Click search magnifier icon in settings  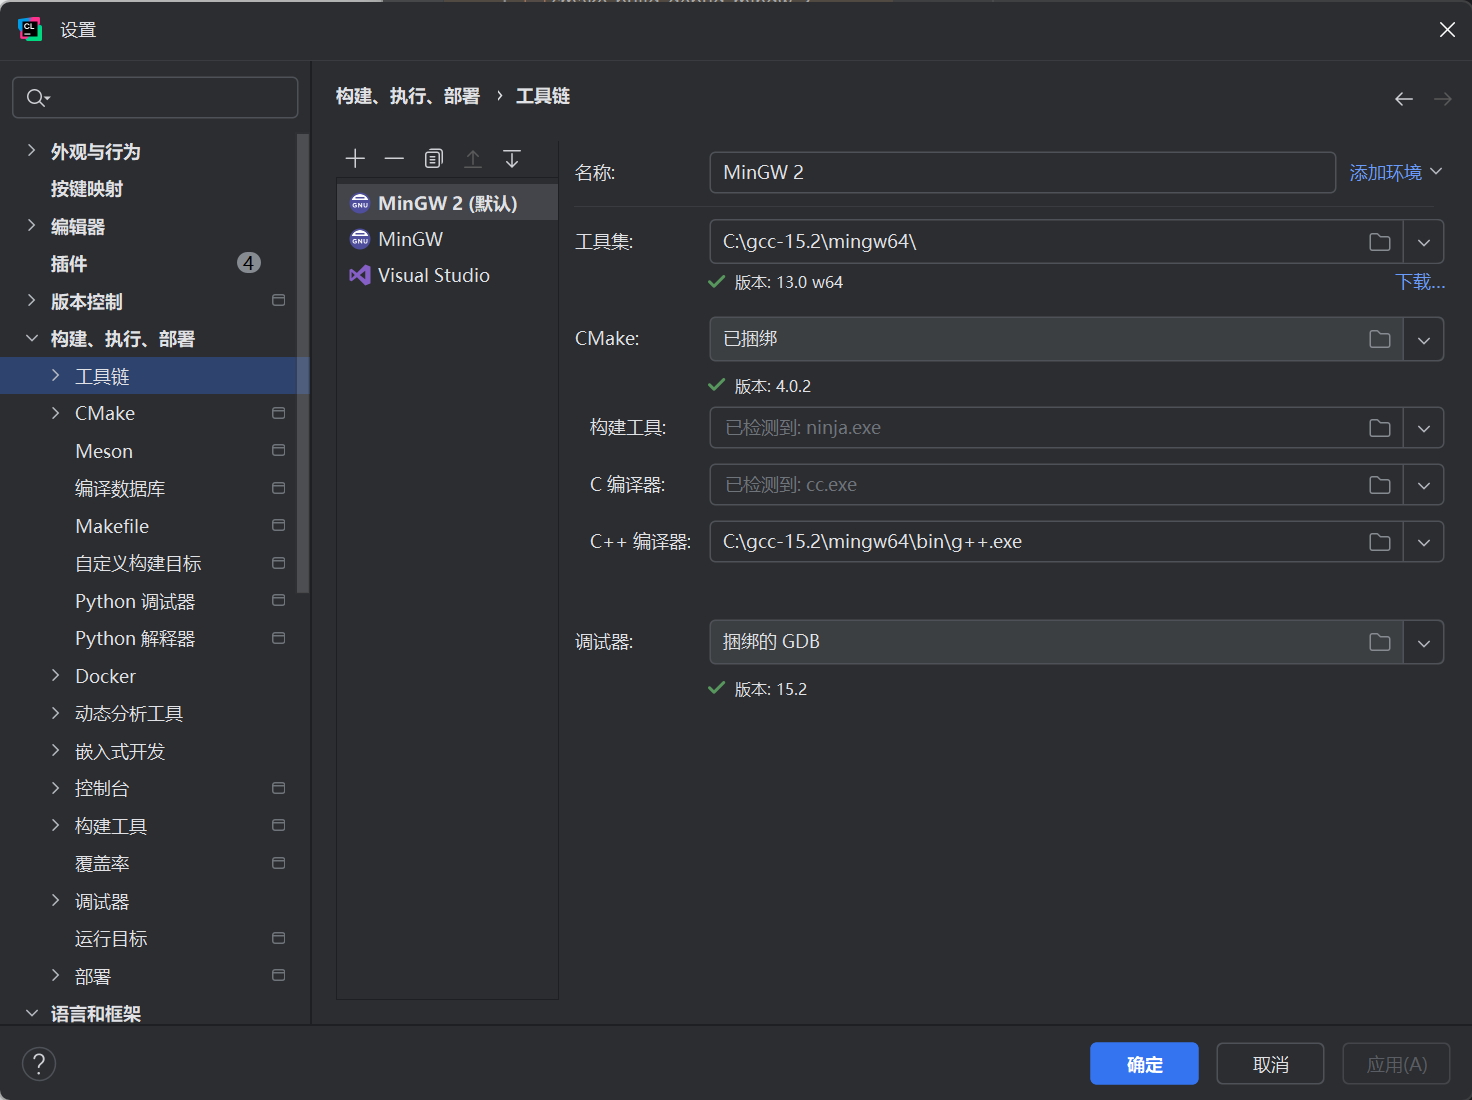click(x=37, y=98)
